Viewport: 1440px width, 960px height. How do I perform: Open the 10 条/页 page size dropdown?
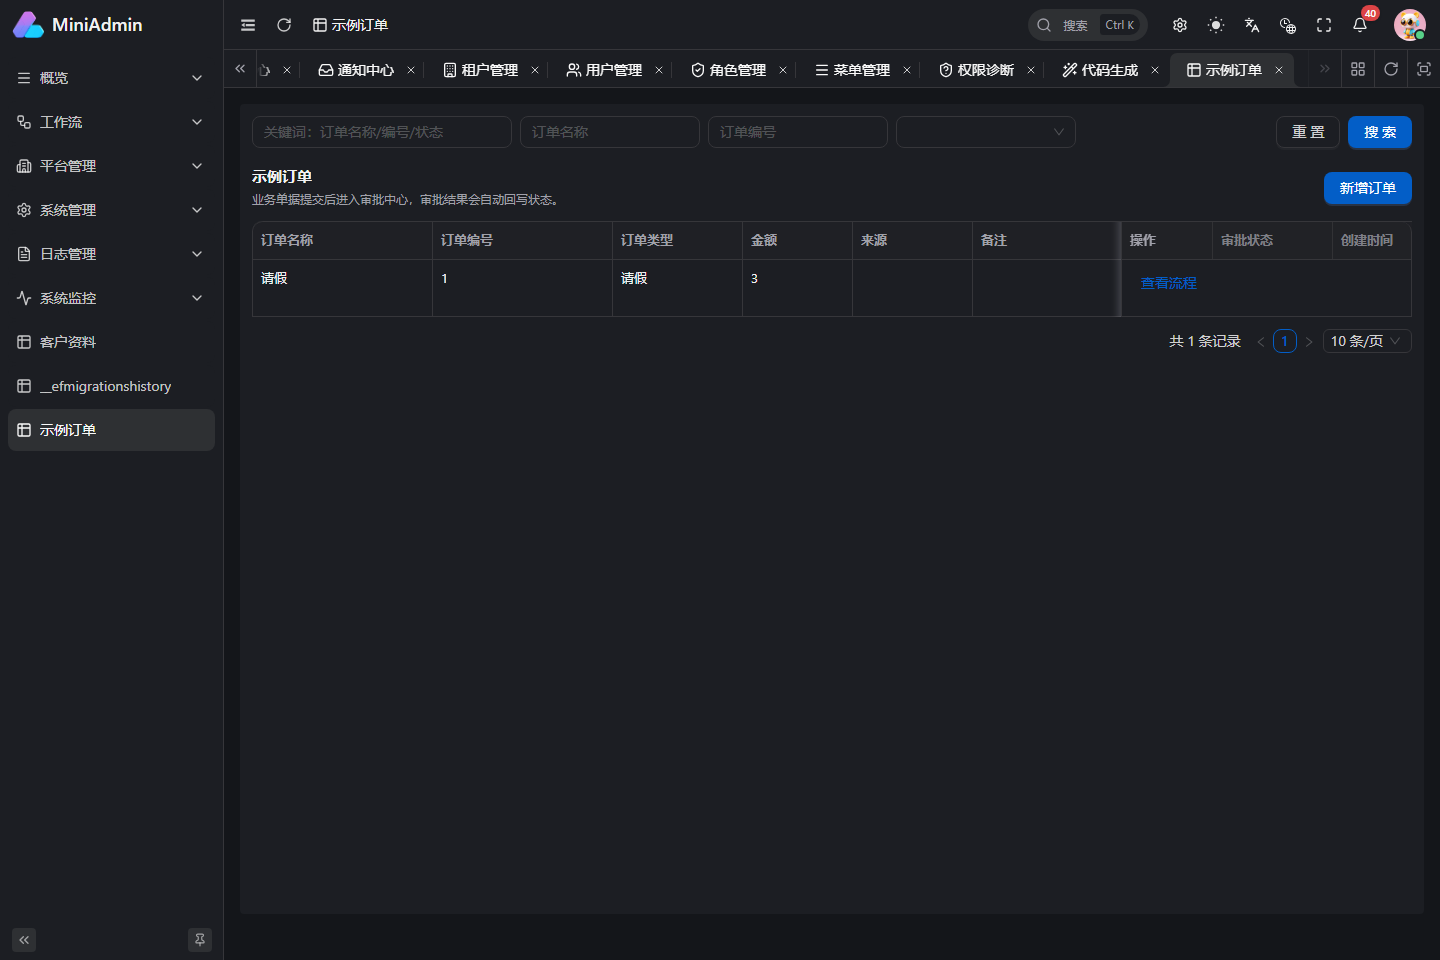1367,341
